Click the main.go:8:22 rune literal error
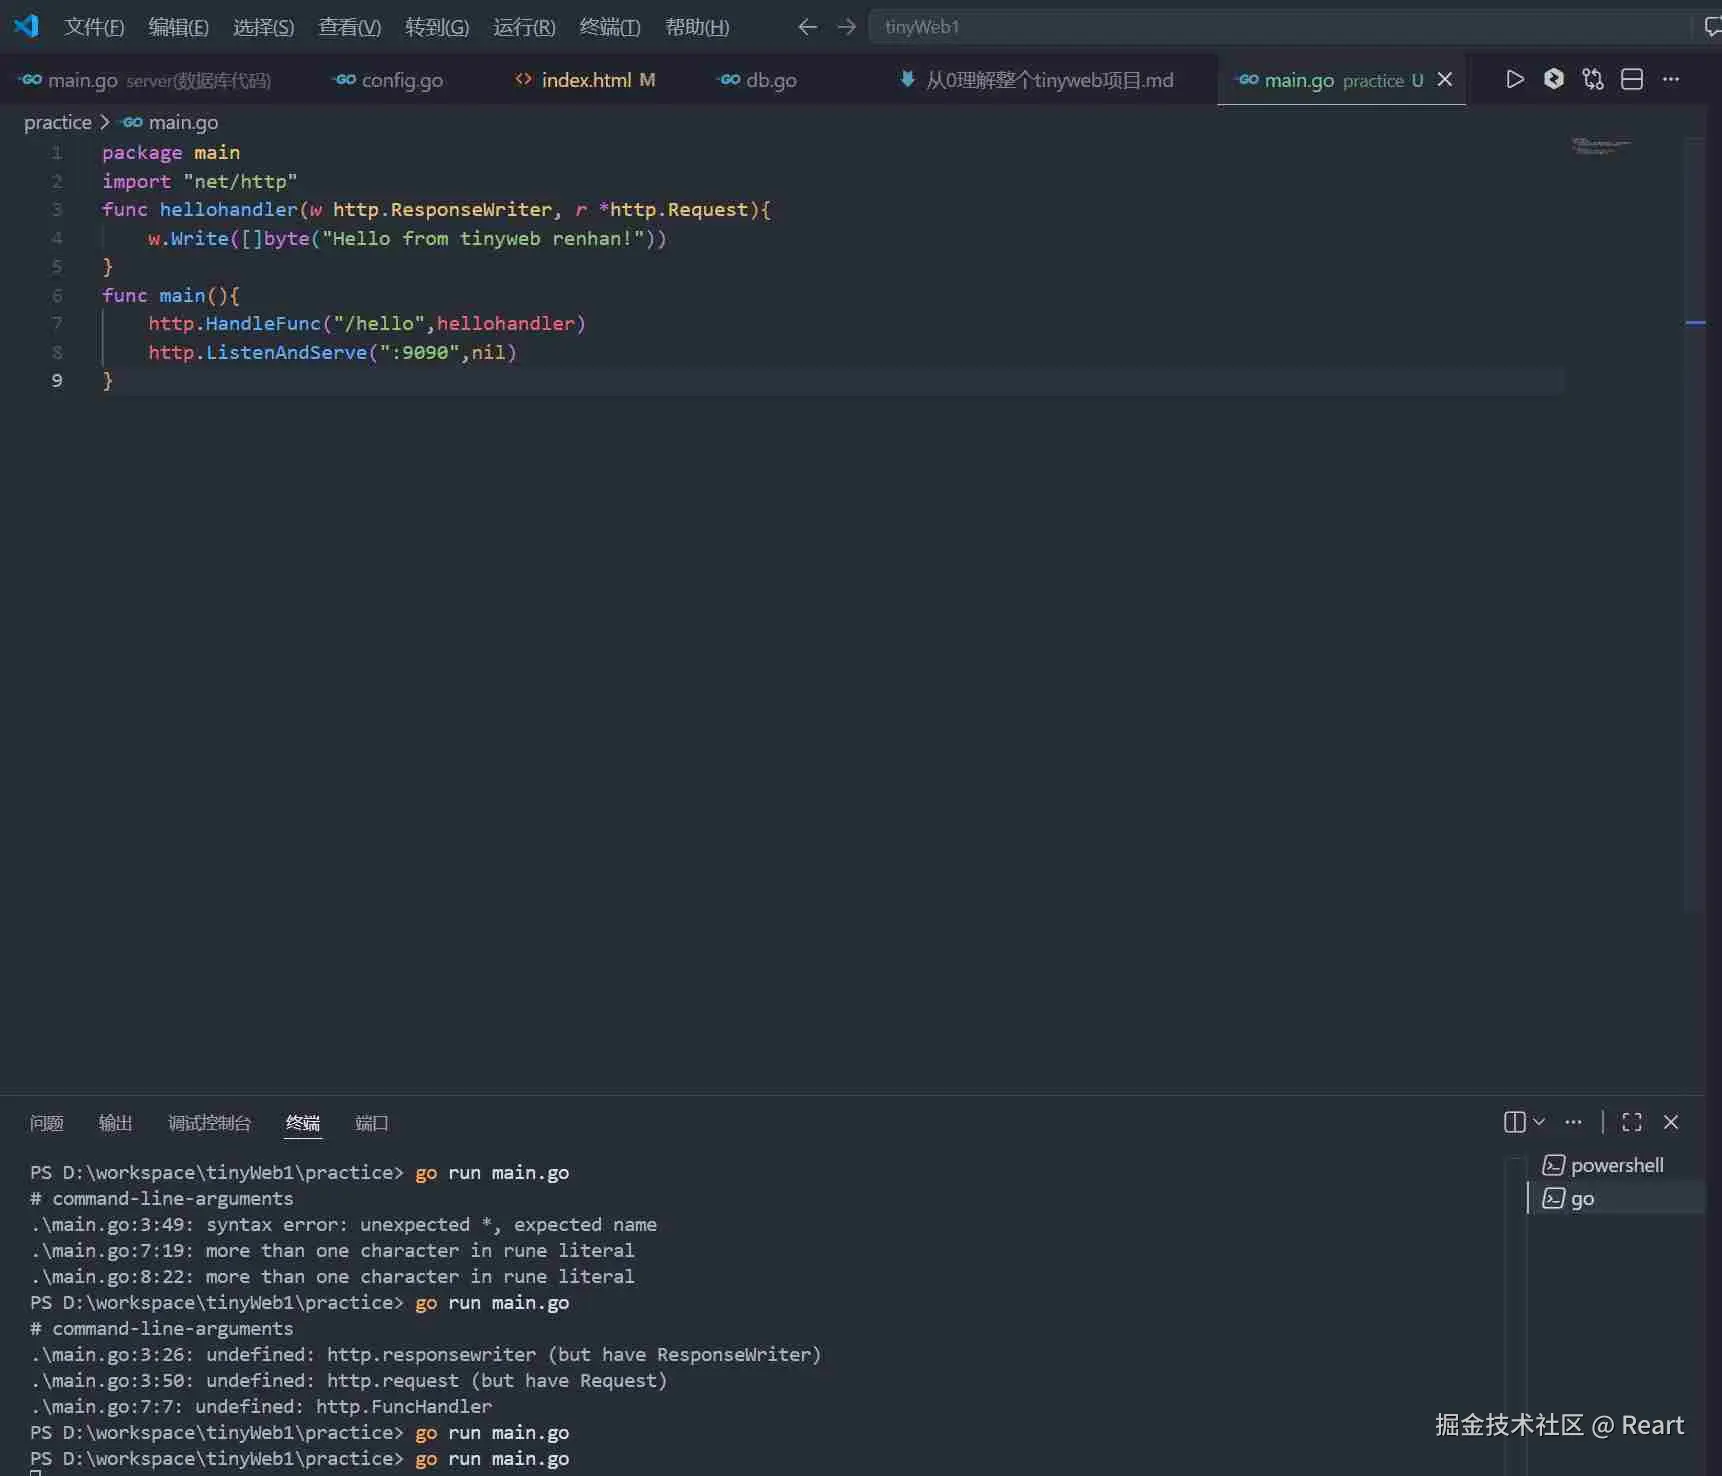This screenshot has width=1722, height=1476. coord(332,1276)
